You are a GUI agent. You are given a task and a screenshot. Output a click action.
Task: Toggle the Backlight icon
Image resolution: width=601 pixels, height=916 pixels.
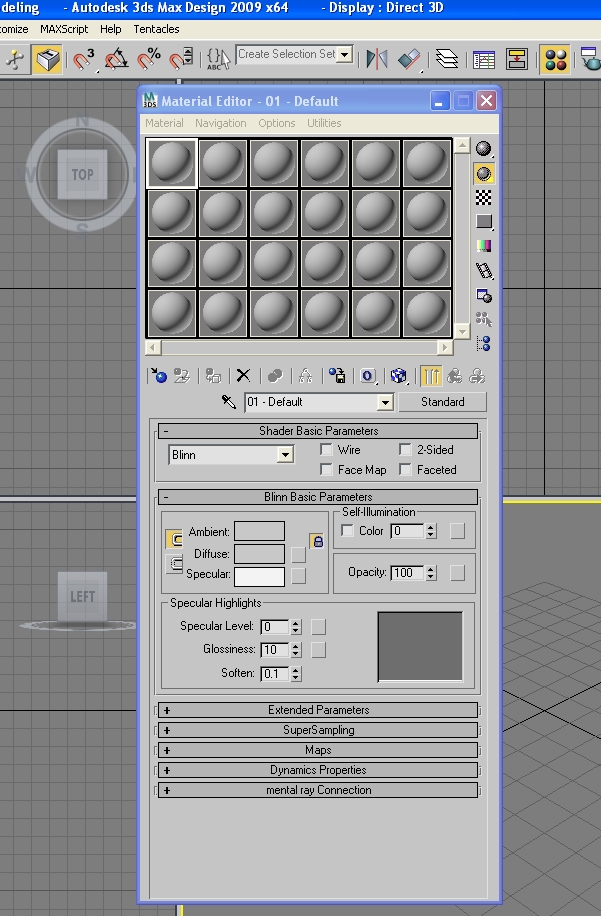[x=484, y=174]
